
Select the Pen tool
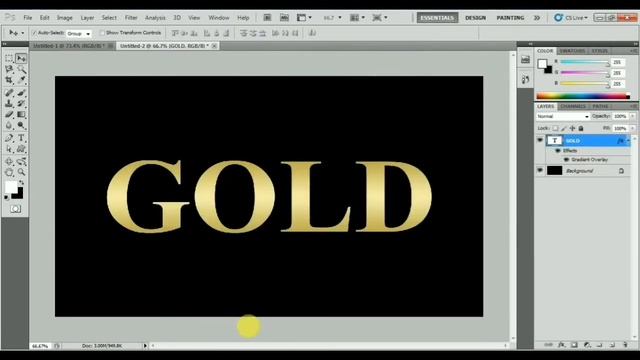click(9, 138)
